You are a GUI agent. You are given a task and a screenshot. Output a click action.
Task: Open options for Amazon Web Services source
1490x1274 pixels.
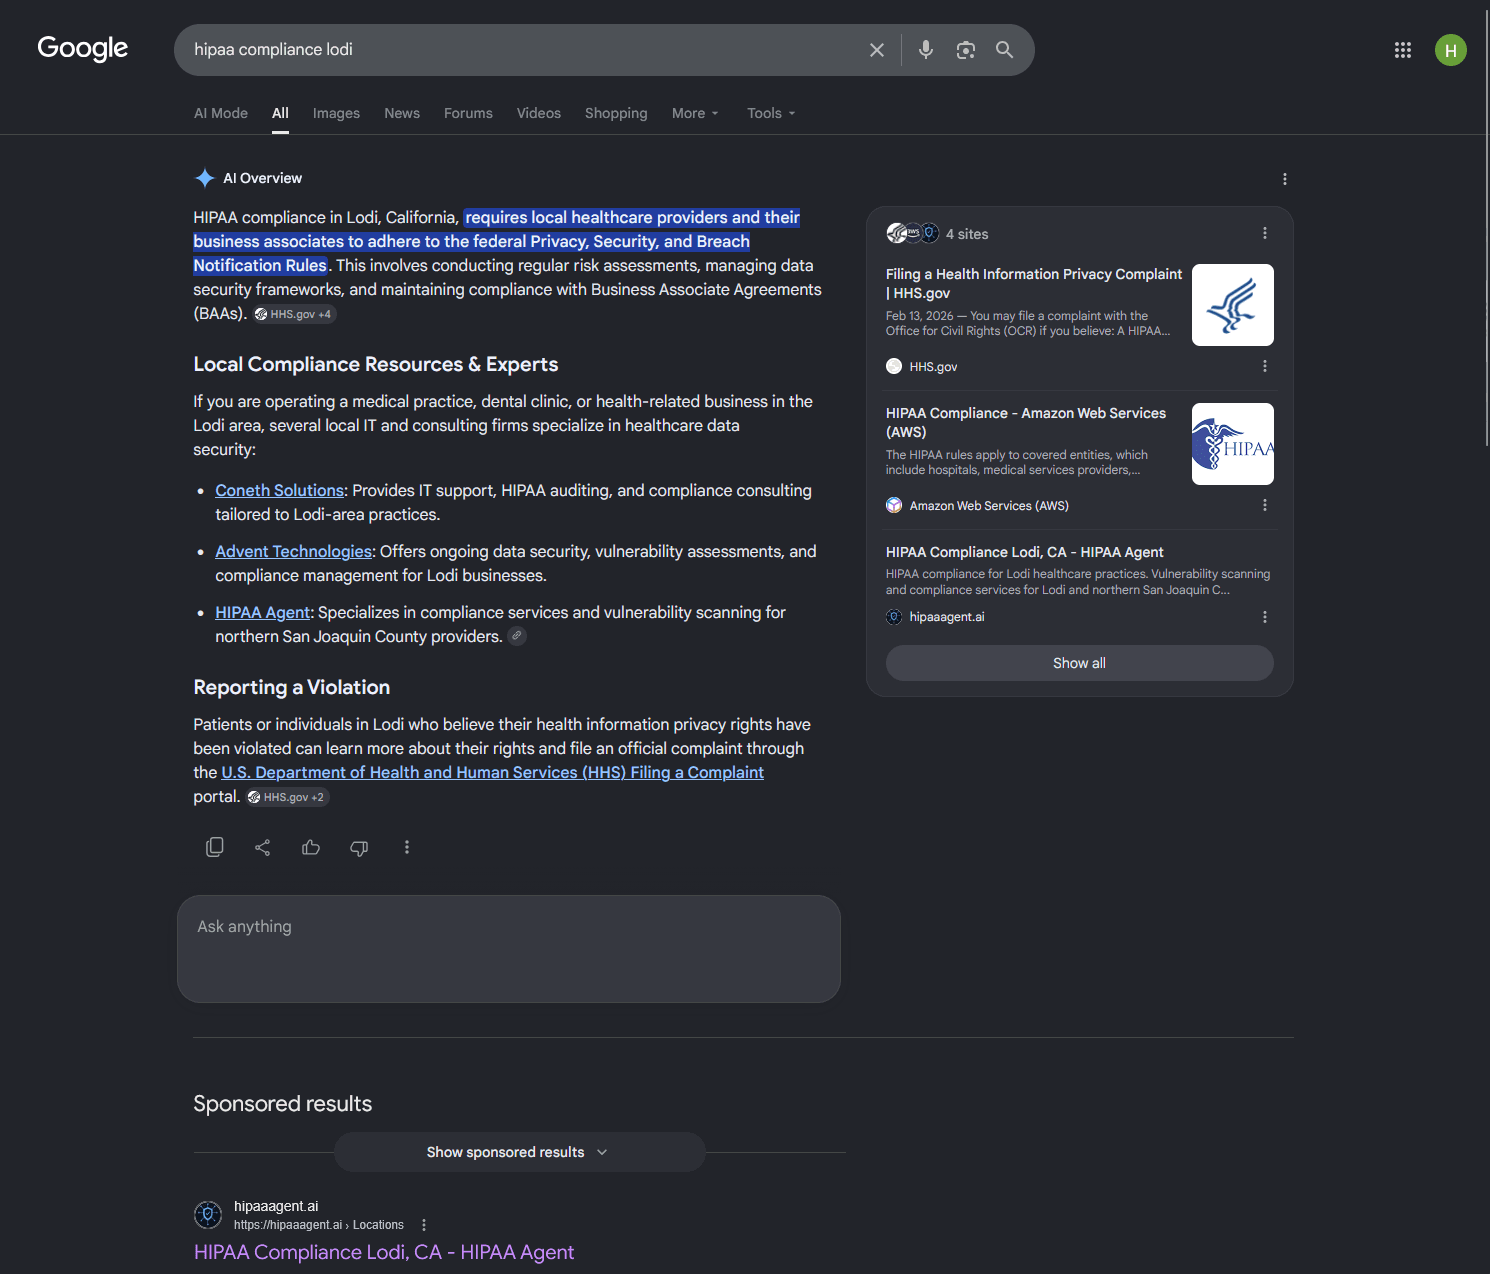point(1265,505)
